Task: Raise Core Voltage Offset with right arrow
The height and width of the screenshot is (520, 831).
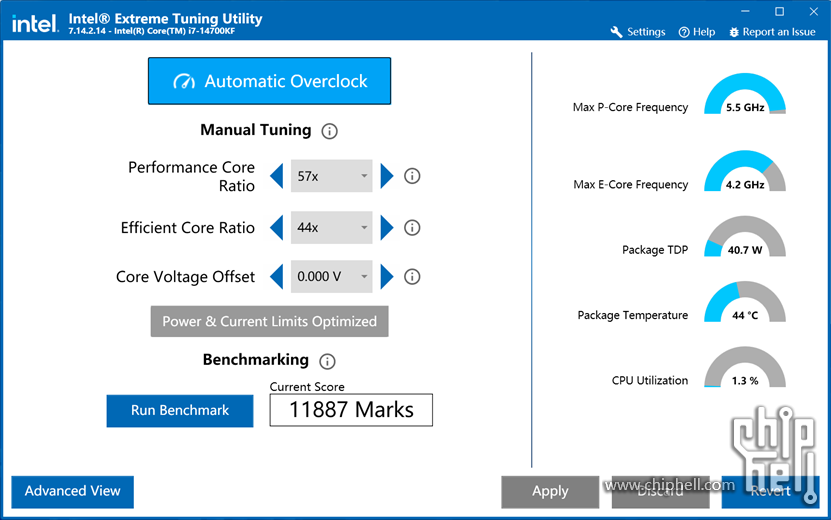Action: (387, 277)
